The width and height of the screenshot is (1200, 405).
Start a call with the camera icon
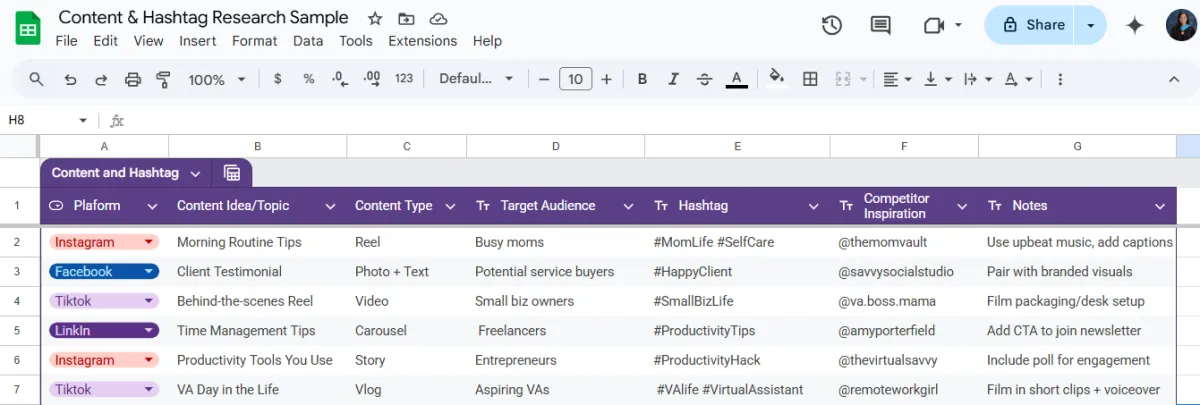coord(934,25)
